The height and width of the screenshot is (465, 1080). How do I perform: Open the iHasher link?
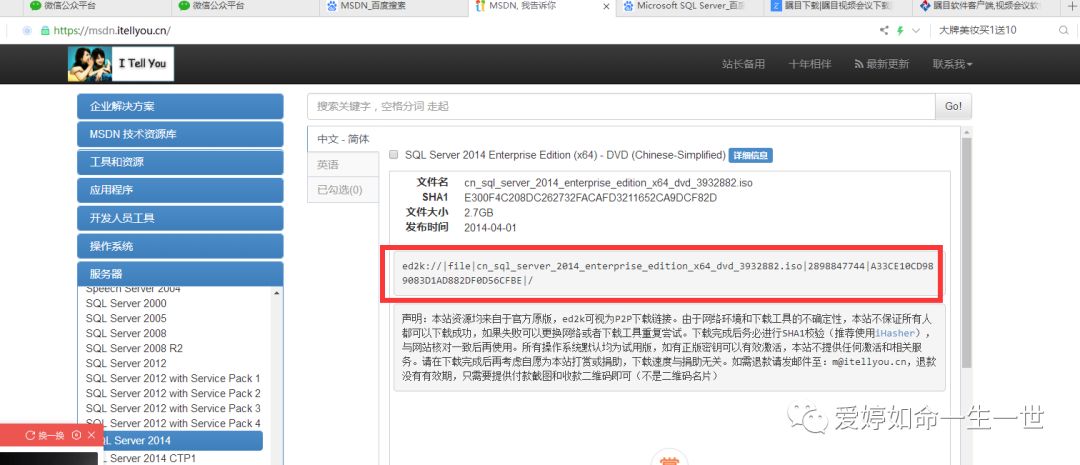coord(897,333)
